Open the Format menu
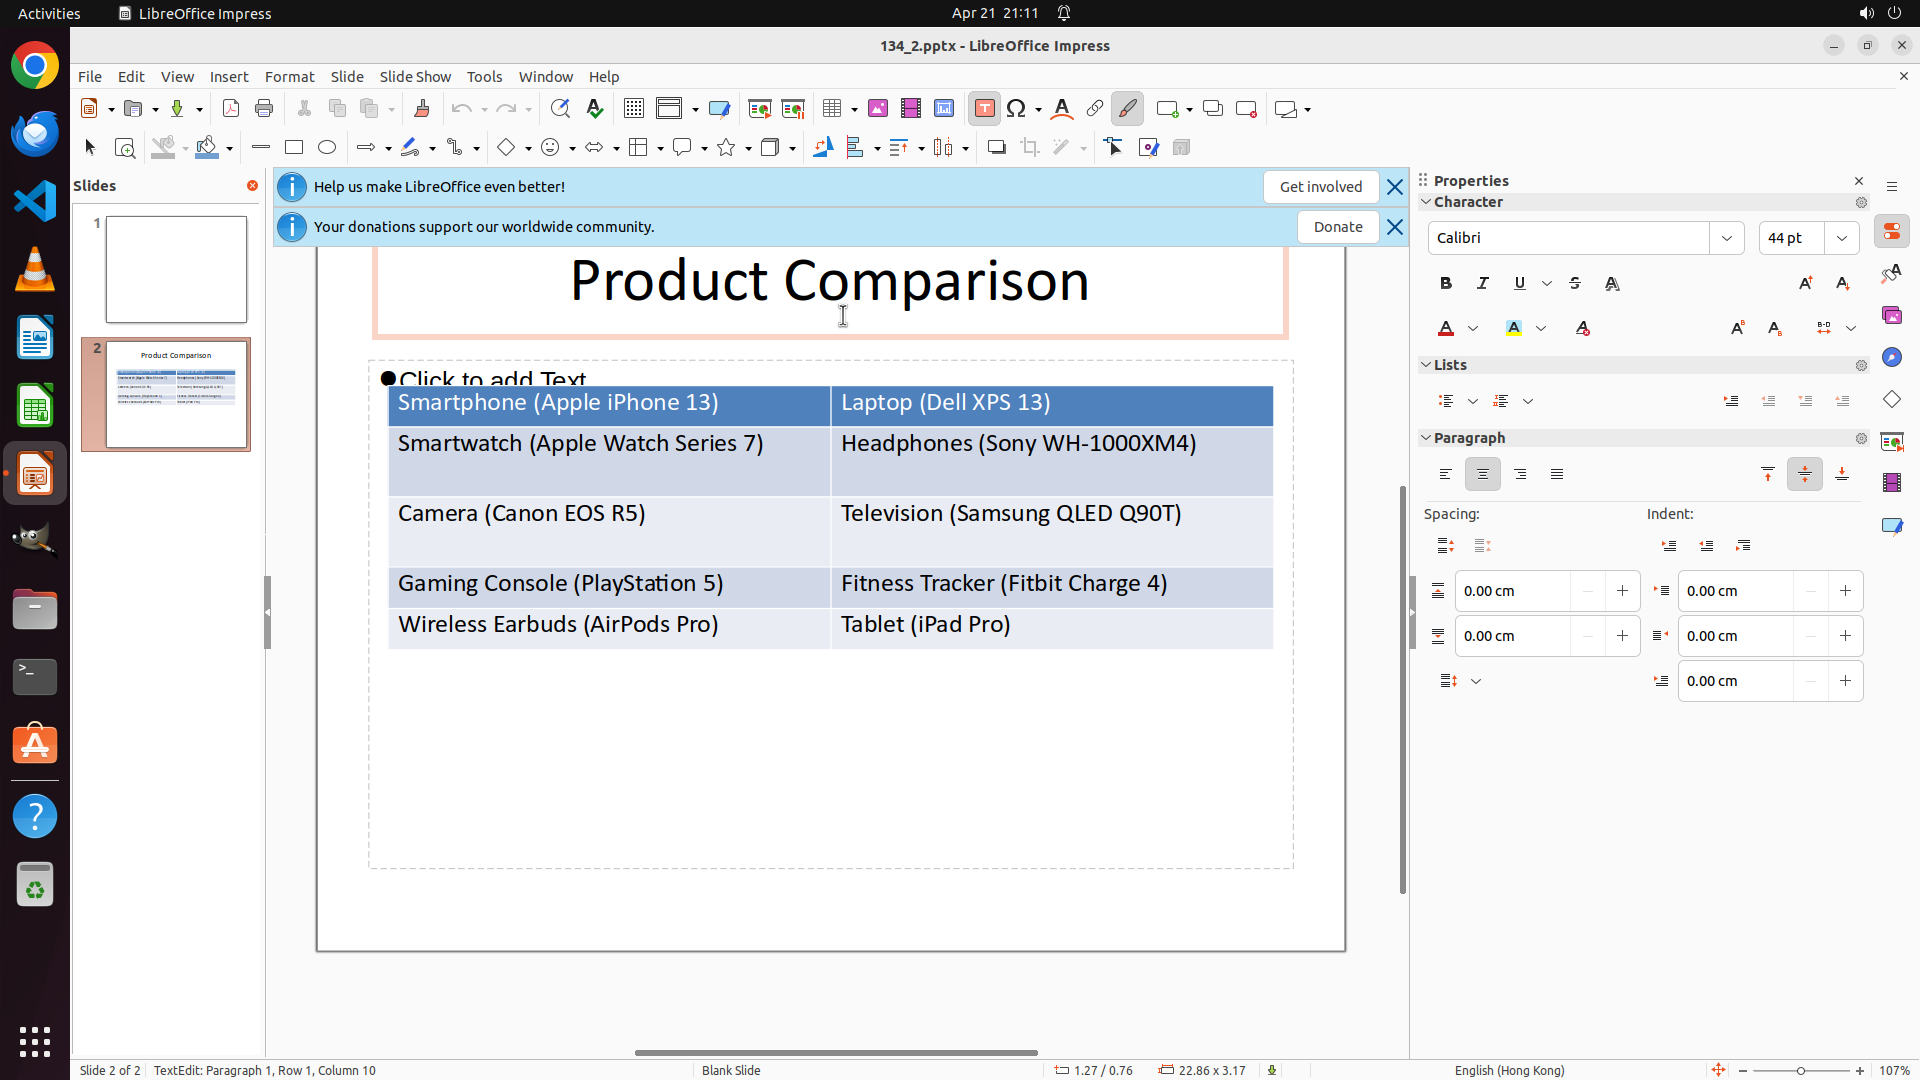This screenshot has height=1080, width=1920. [x=289, y=77]
